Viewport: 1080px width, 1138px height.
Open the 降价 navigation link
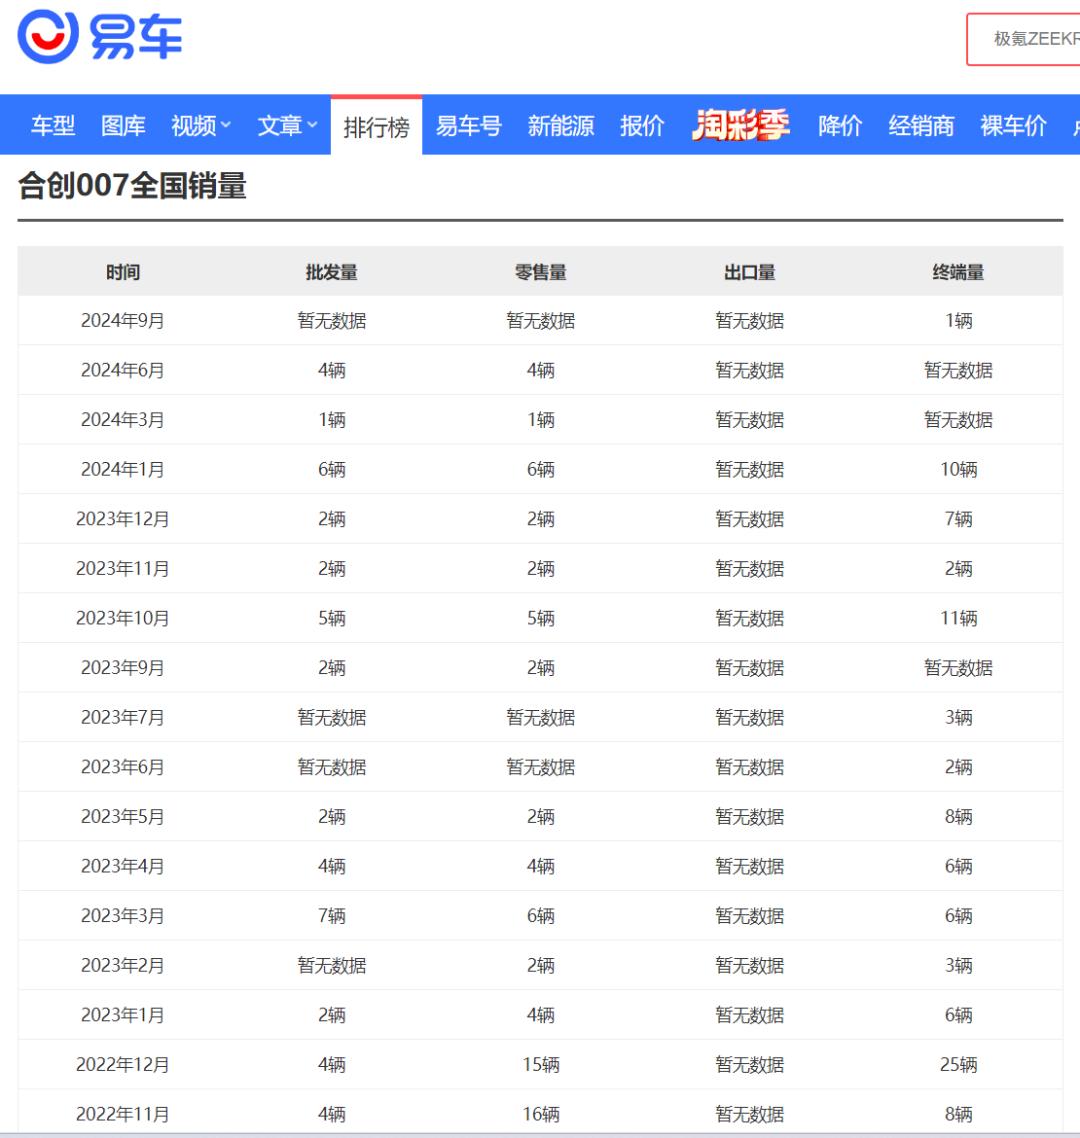(x=840, y=126)
